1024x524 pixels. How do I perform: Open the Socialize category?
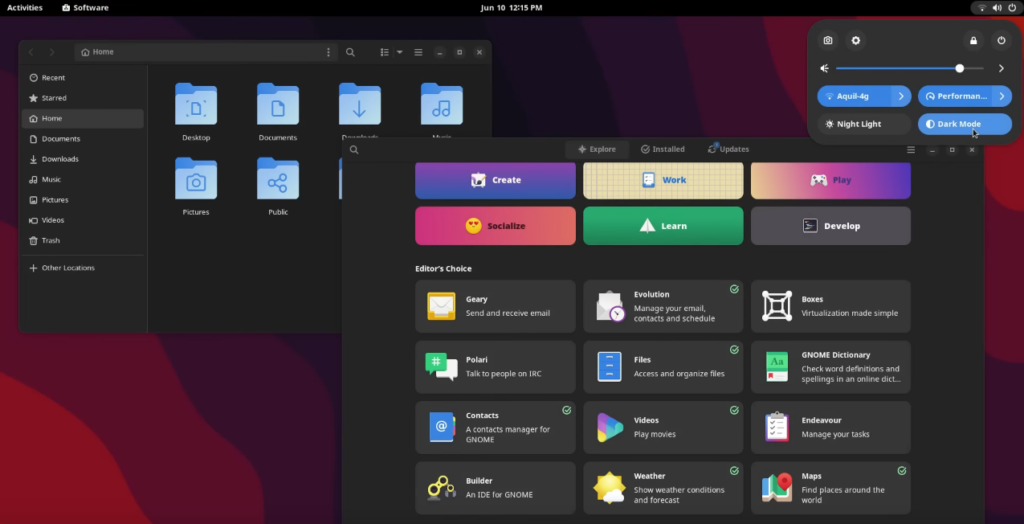[x=495, y=226]
